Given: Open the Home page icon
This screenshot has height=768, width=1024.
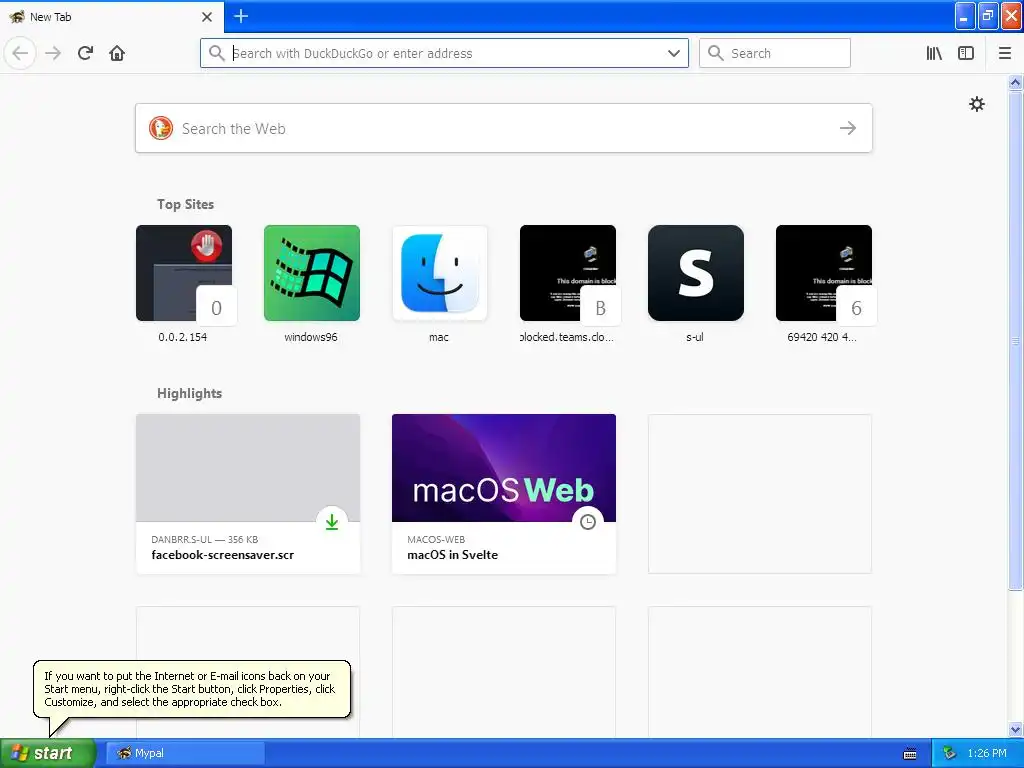Looking at the screenshot, I should (x=117, y=53).
